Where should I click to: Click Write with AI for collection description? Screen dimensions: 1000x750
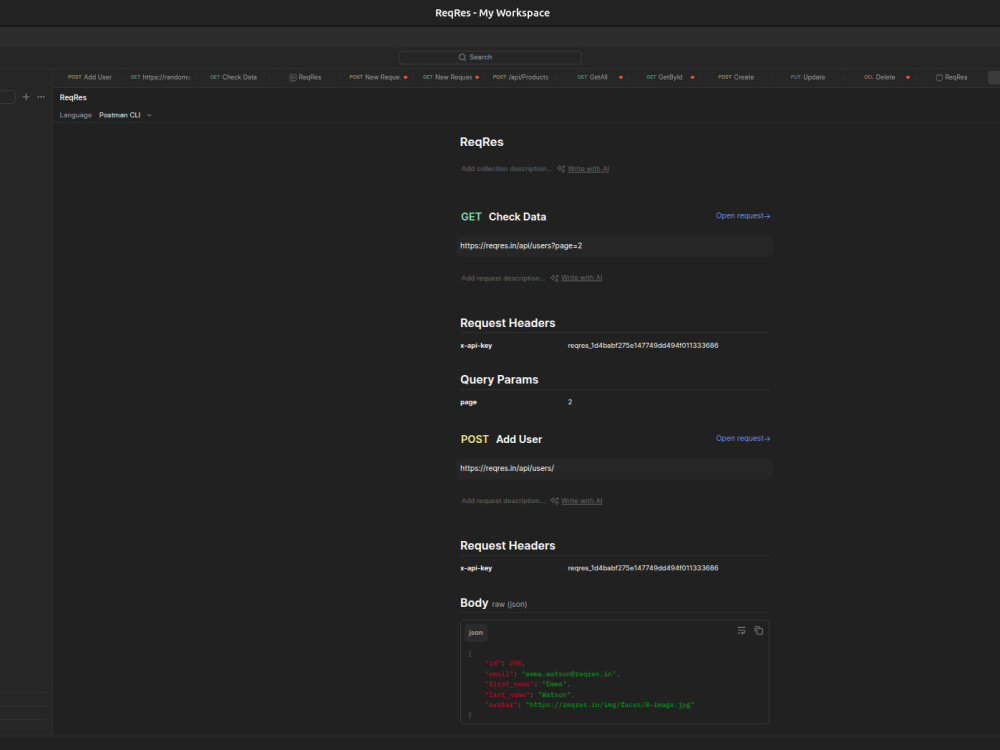(x=588, y=169)
